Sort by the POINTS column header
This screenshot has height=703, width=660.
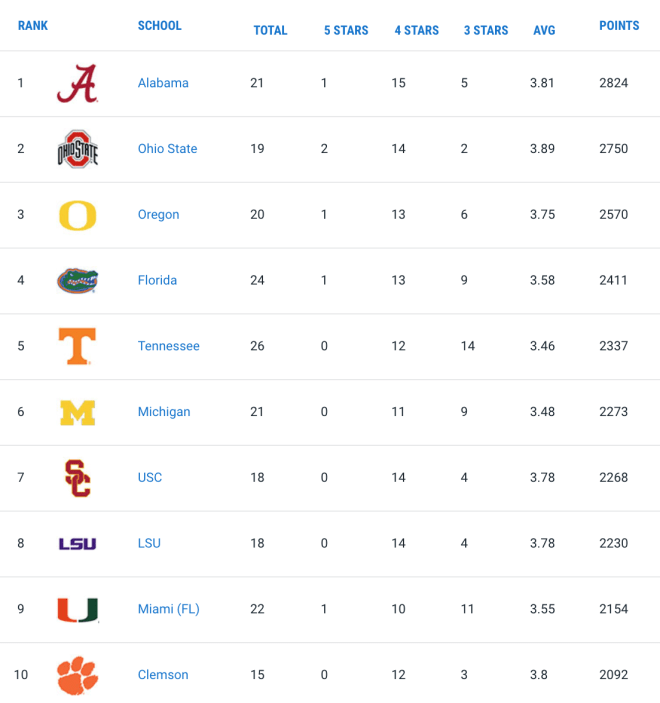point(619,26)
